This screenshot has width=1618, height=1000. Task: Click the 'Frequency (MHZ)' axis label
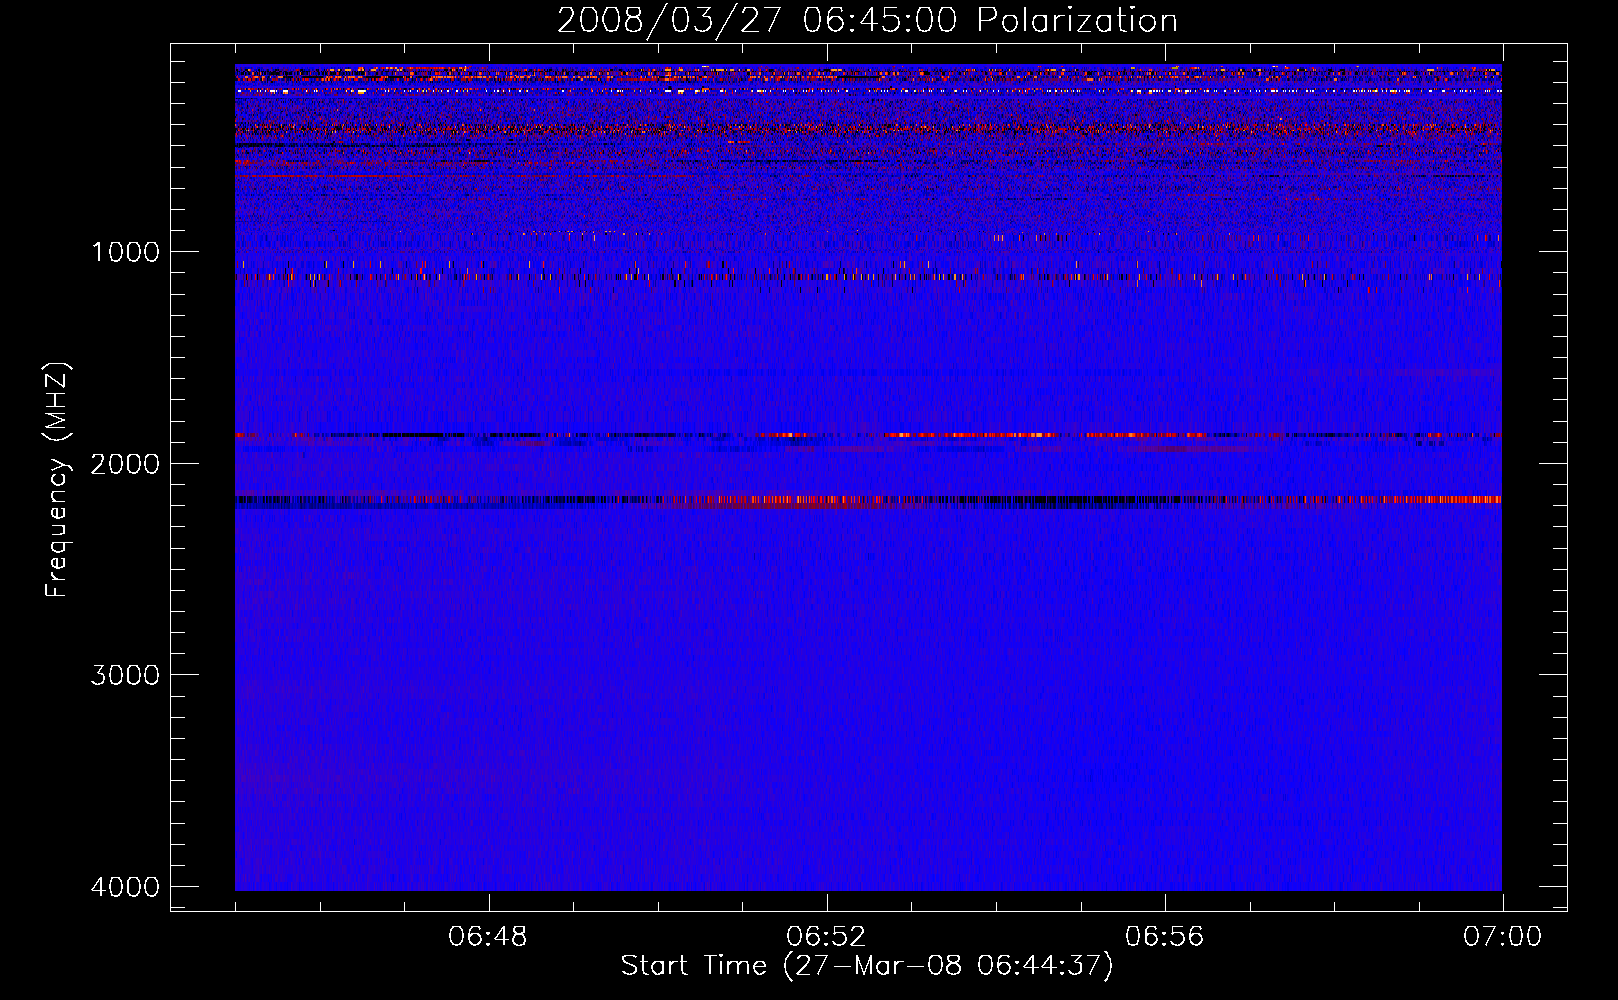coord(56,480)
